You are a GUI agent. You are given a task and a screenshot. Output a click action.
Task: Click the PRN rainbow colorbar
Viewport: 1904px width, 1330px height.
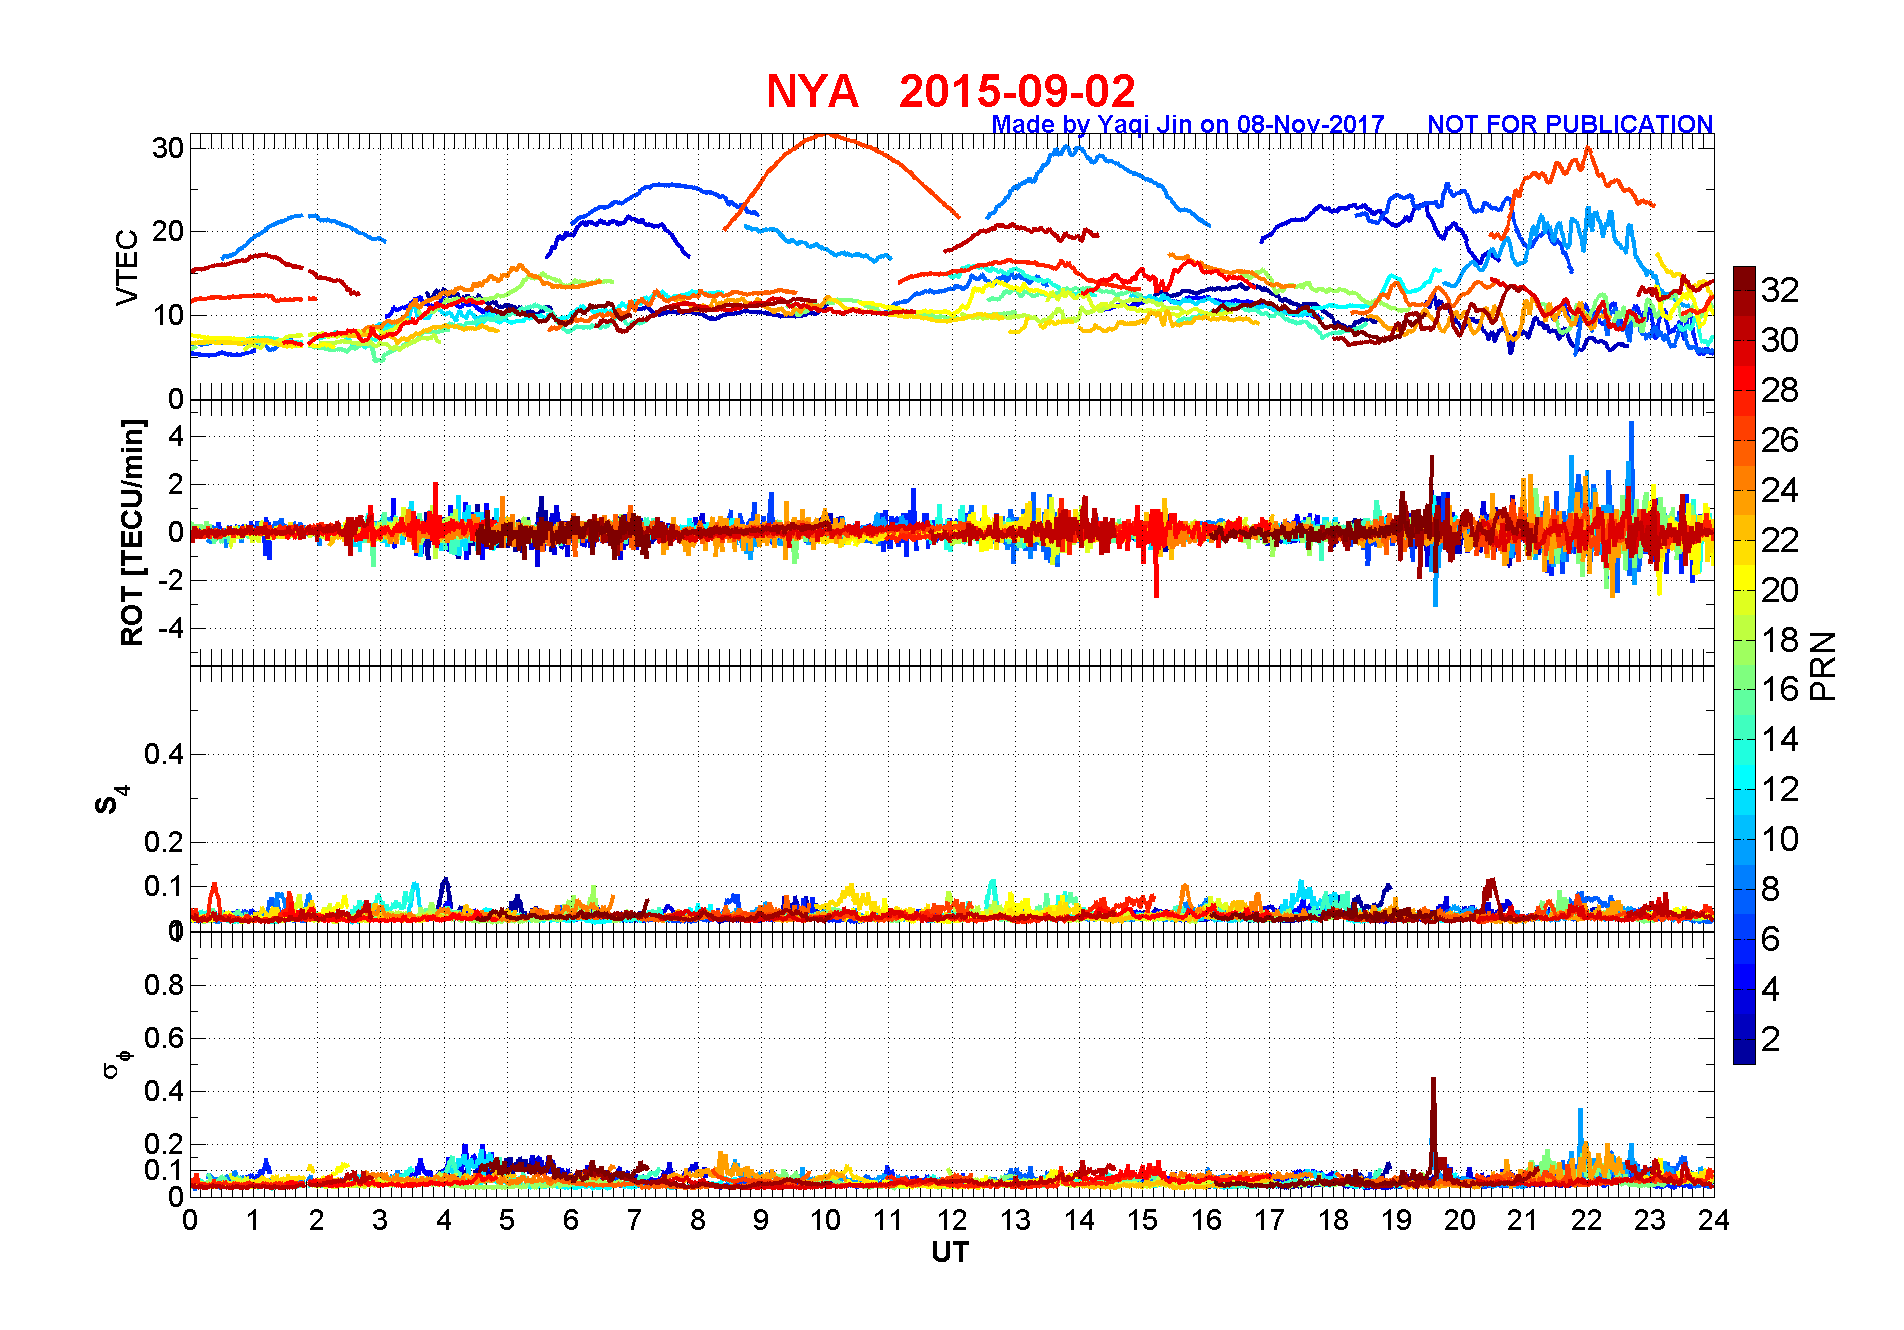tap(1744, 665)
